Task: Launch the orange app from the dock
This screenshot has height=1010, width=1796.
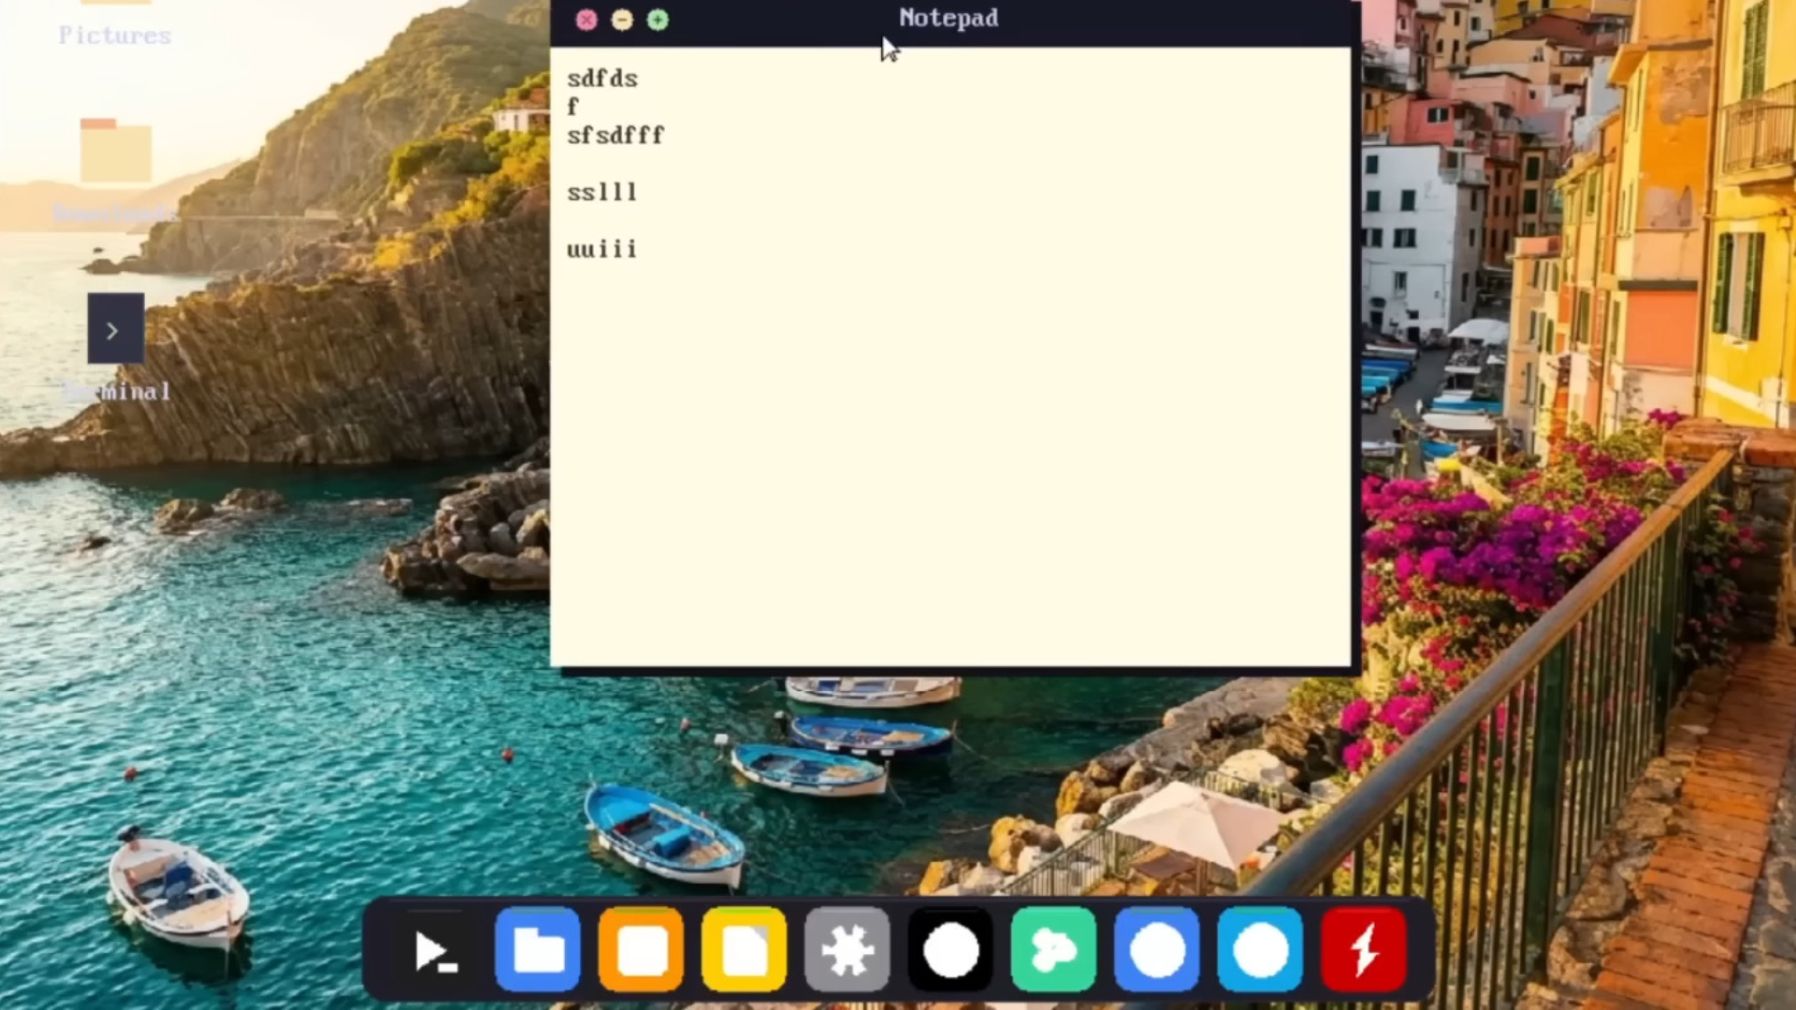Action: coord(641,949)
